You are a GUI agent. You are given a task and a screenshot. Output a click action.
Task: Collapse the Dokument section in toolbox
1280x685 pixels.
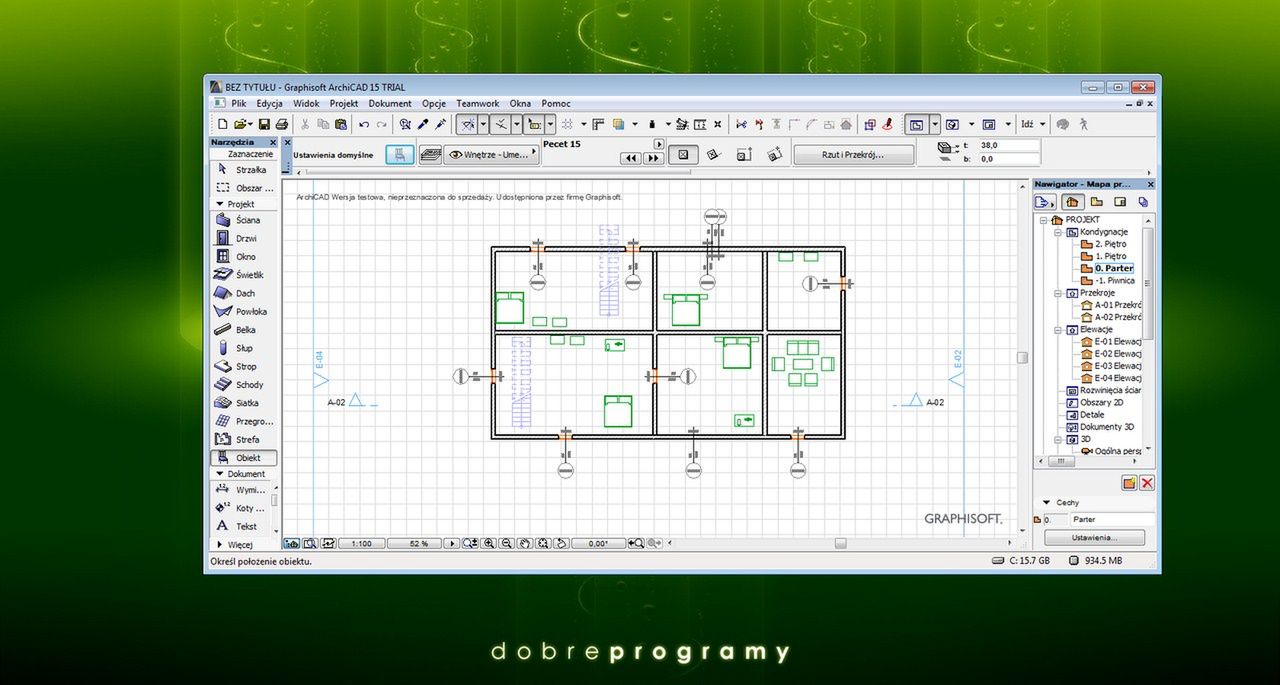pos(219,474)
